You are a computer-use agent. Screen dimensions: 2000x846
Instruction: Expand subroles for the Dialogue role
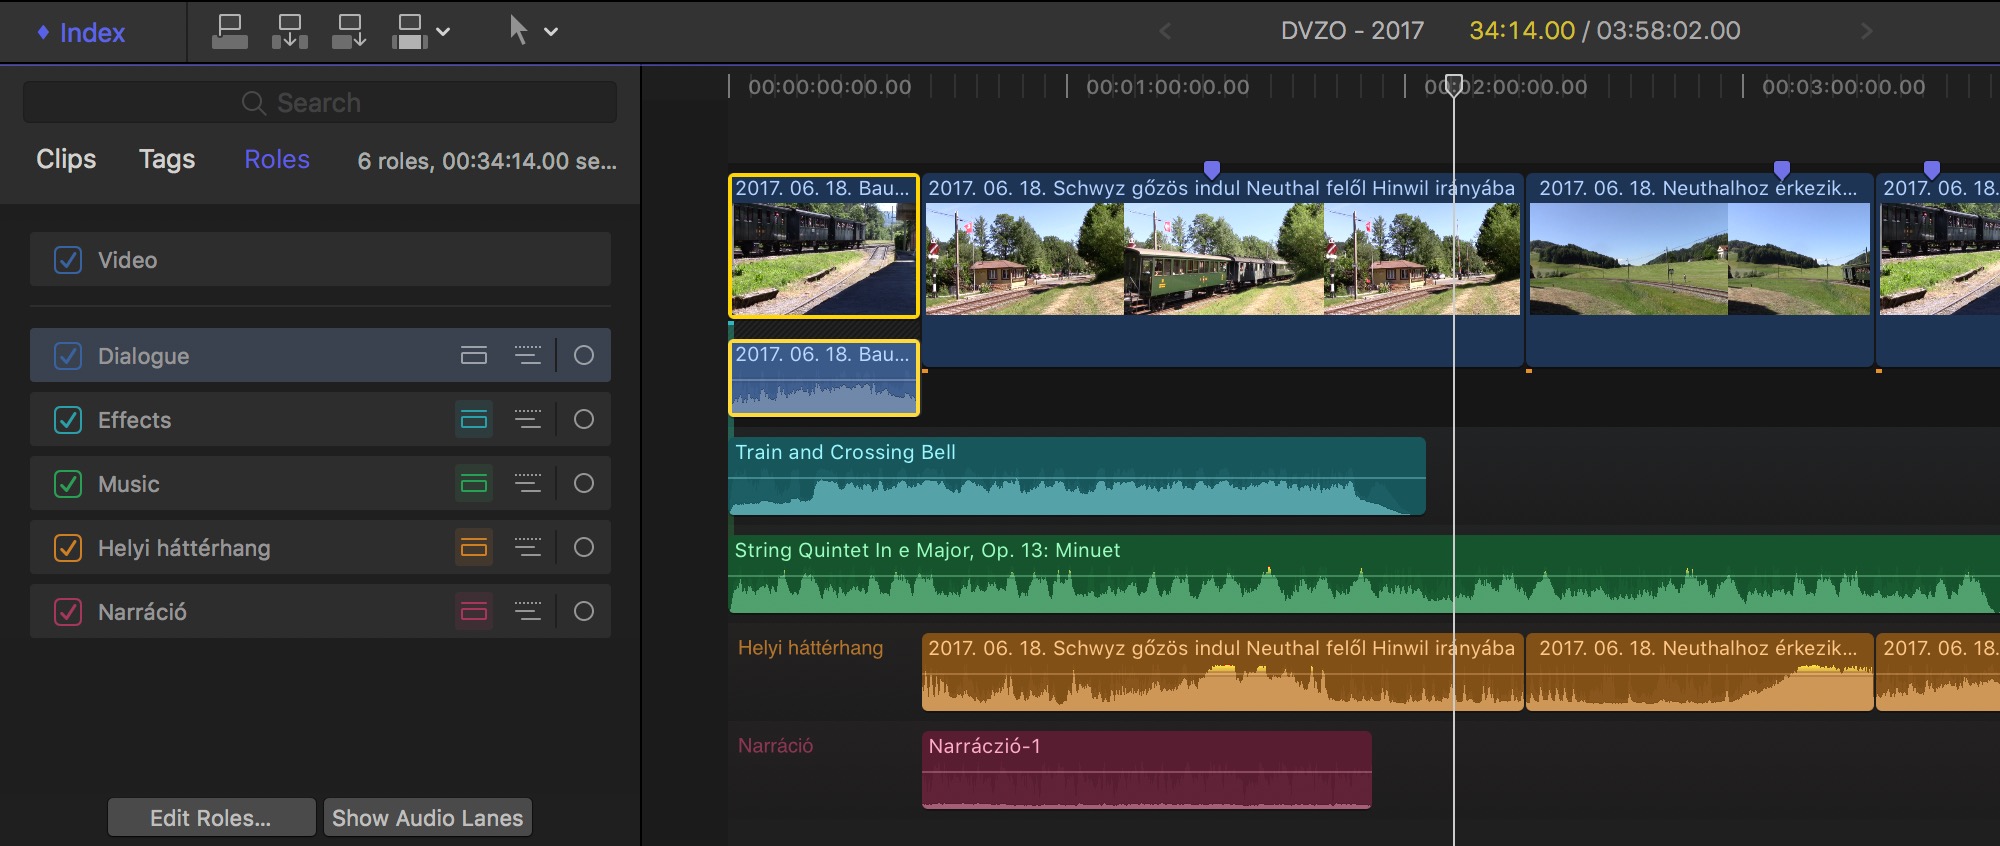tap(528, 356)
